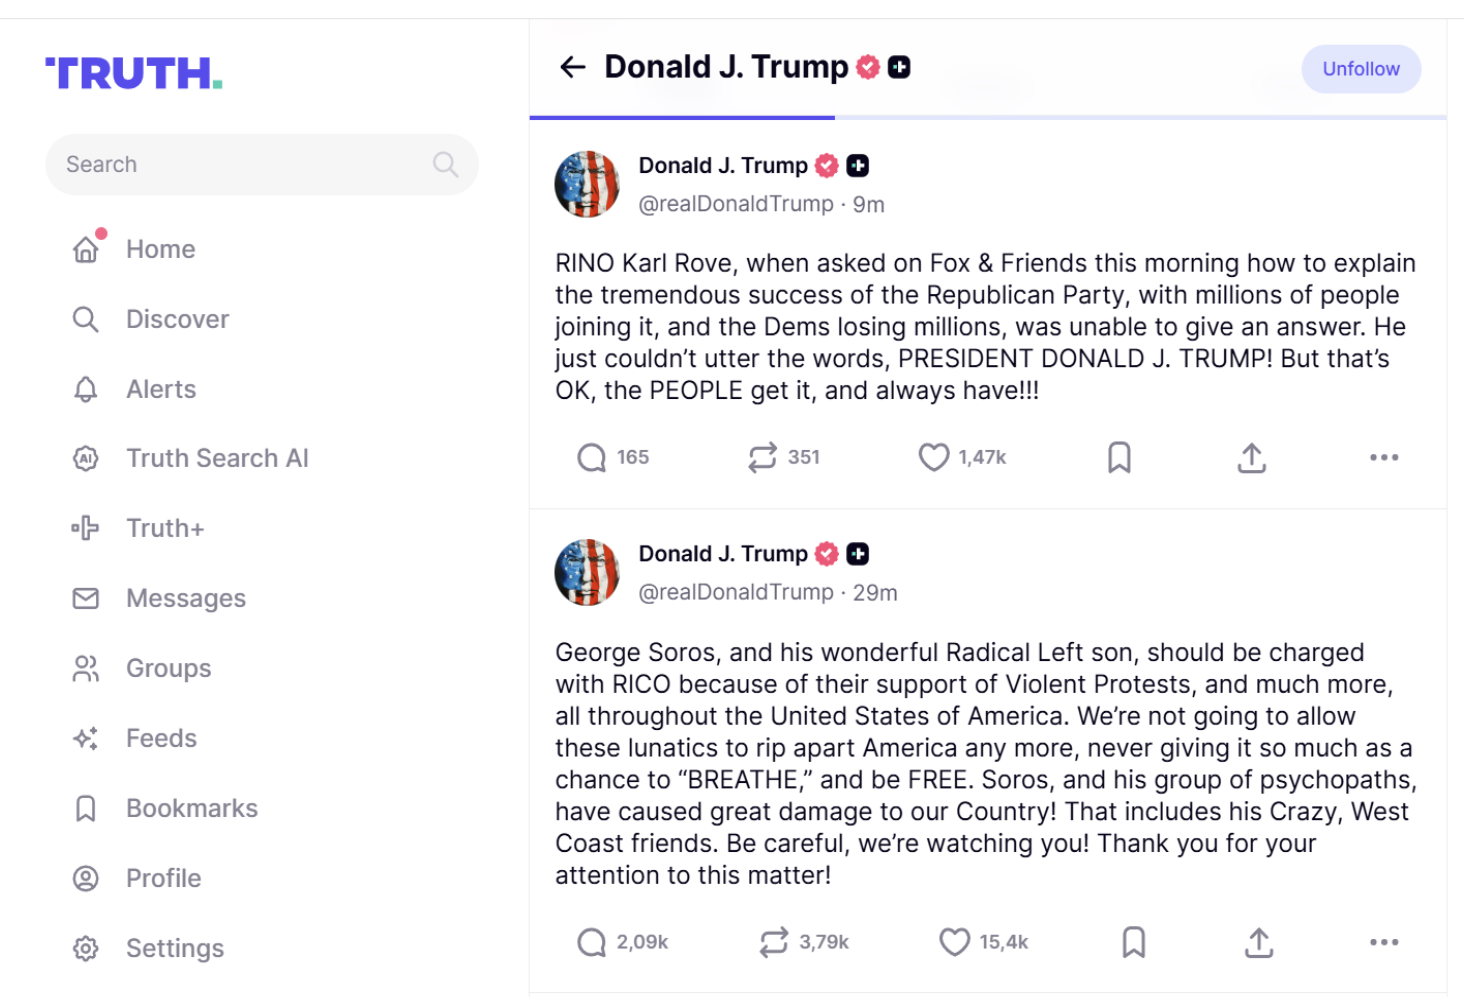Open avatar thumbnail on the 9m post
The image size is (1464, 997).
587,184
